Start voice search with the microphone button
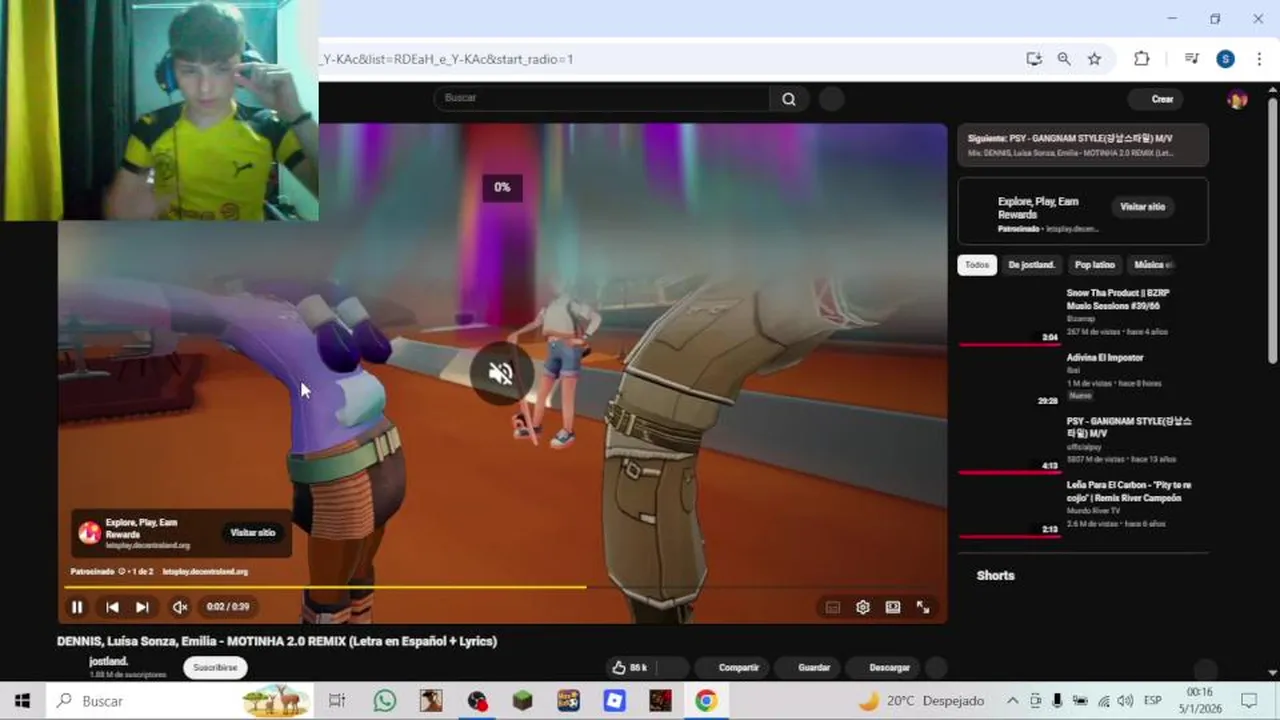1280x720 pixels. pos(831,98)
